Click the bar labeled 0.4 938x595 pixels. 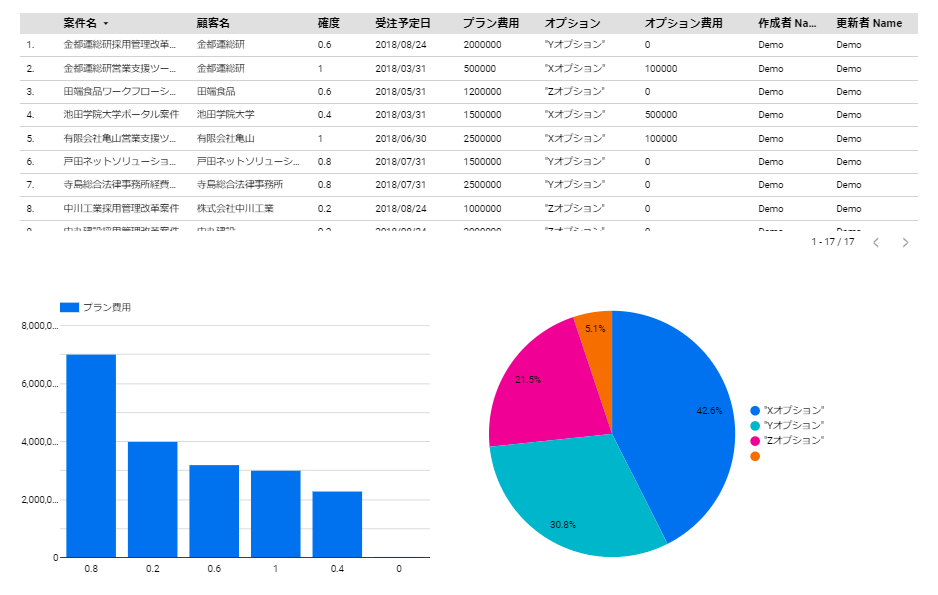pos(337,524)
